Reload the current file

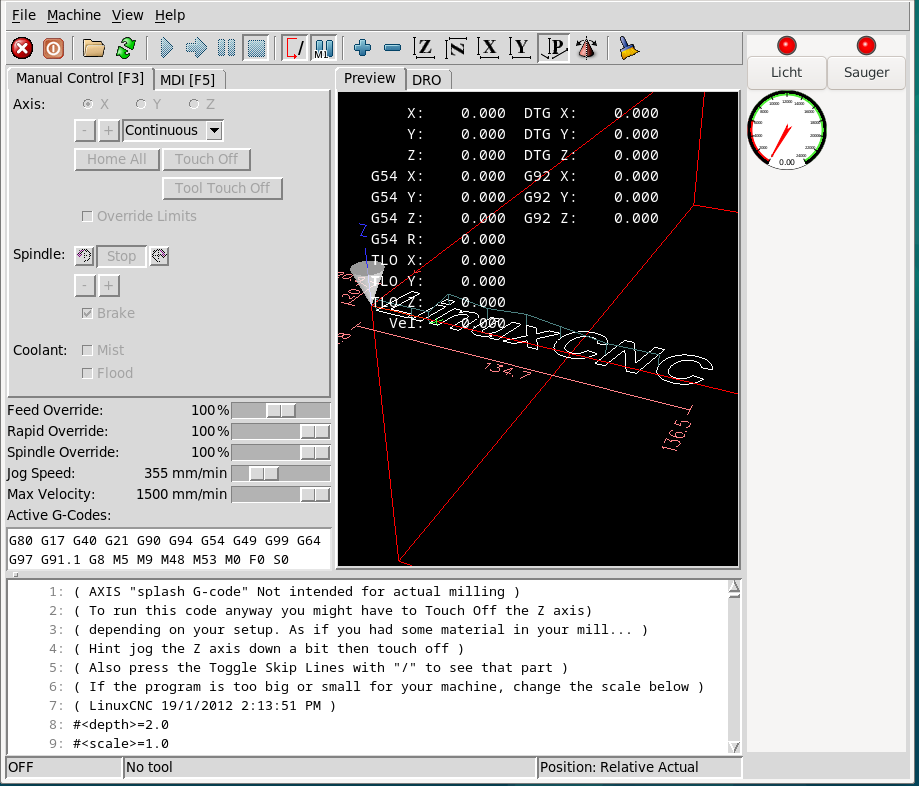coord(125,47)
